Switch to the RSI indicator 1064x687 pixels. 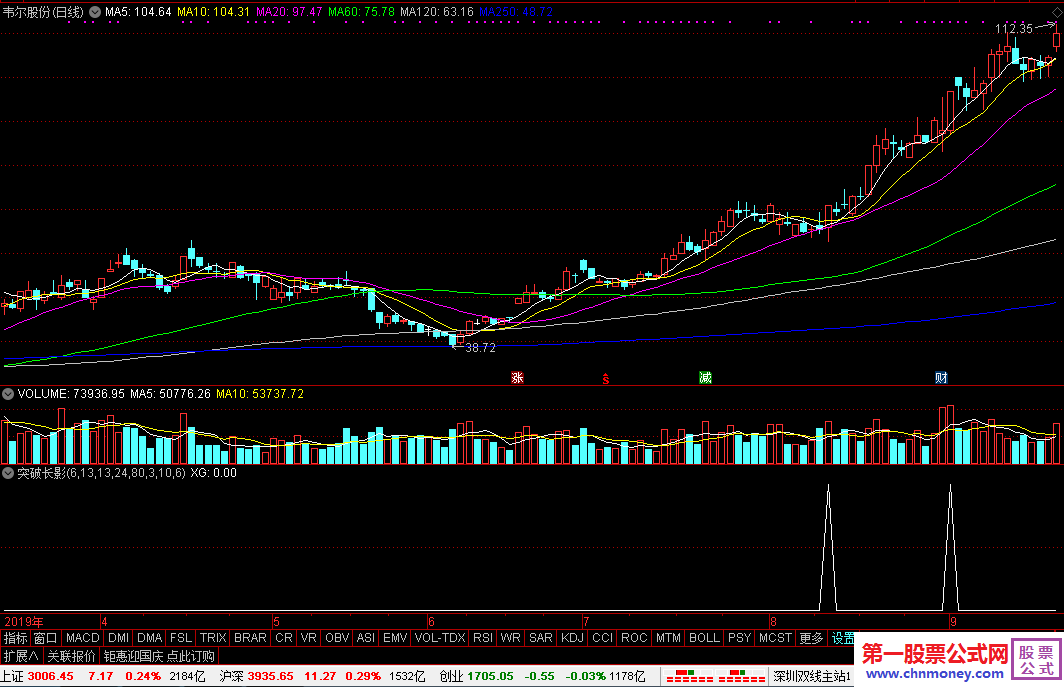tap(483, 638)
